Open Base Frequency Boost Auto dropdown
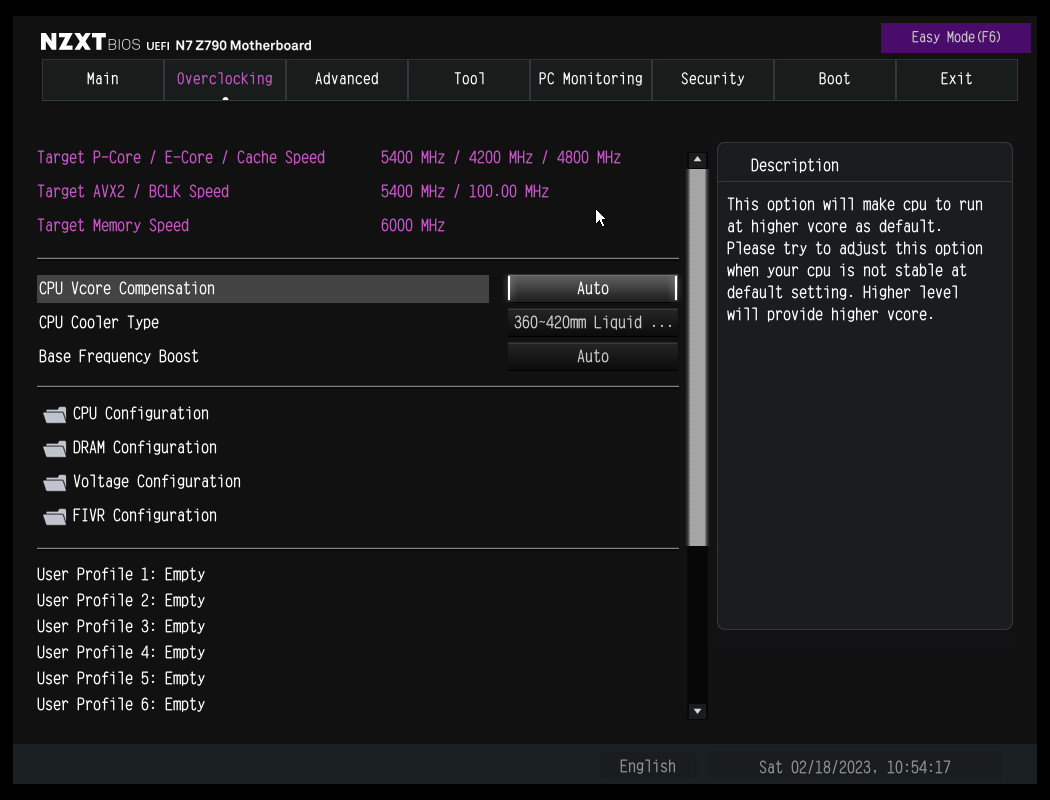Viewport: 1050px width, 800px height. (x=592, y=356)
